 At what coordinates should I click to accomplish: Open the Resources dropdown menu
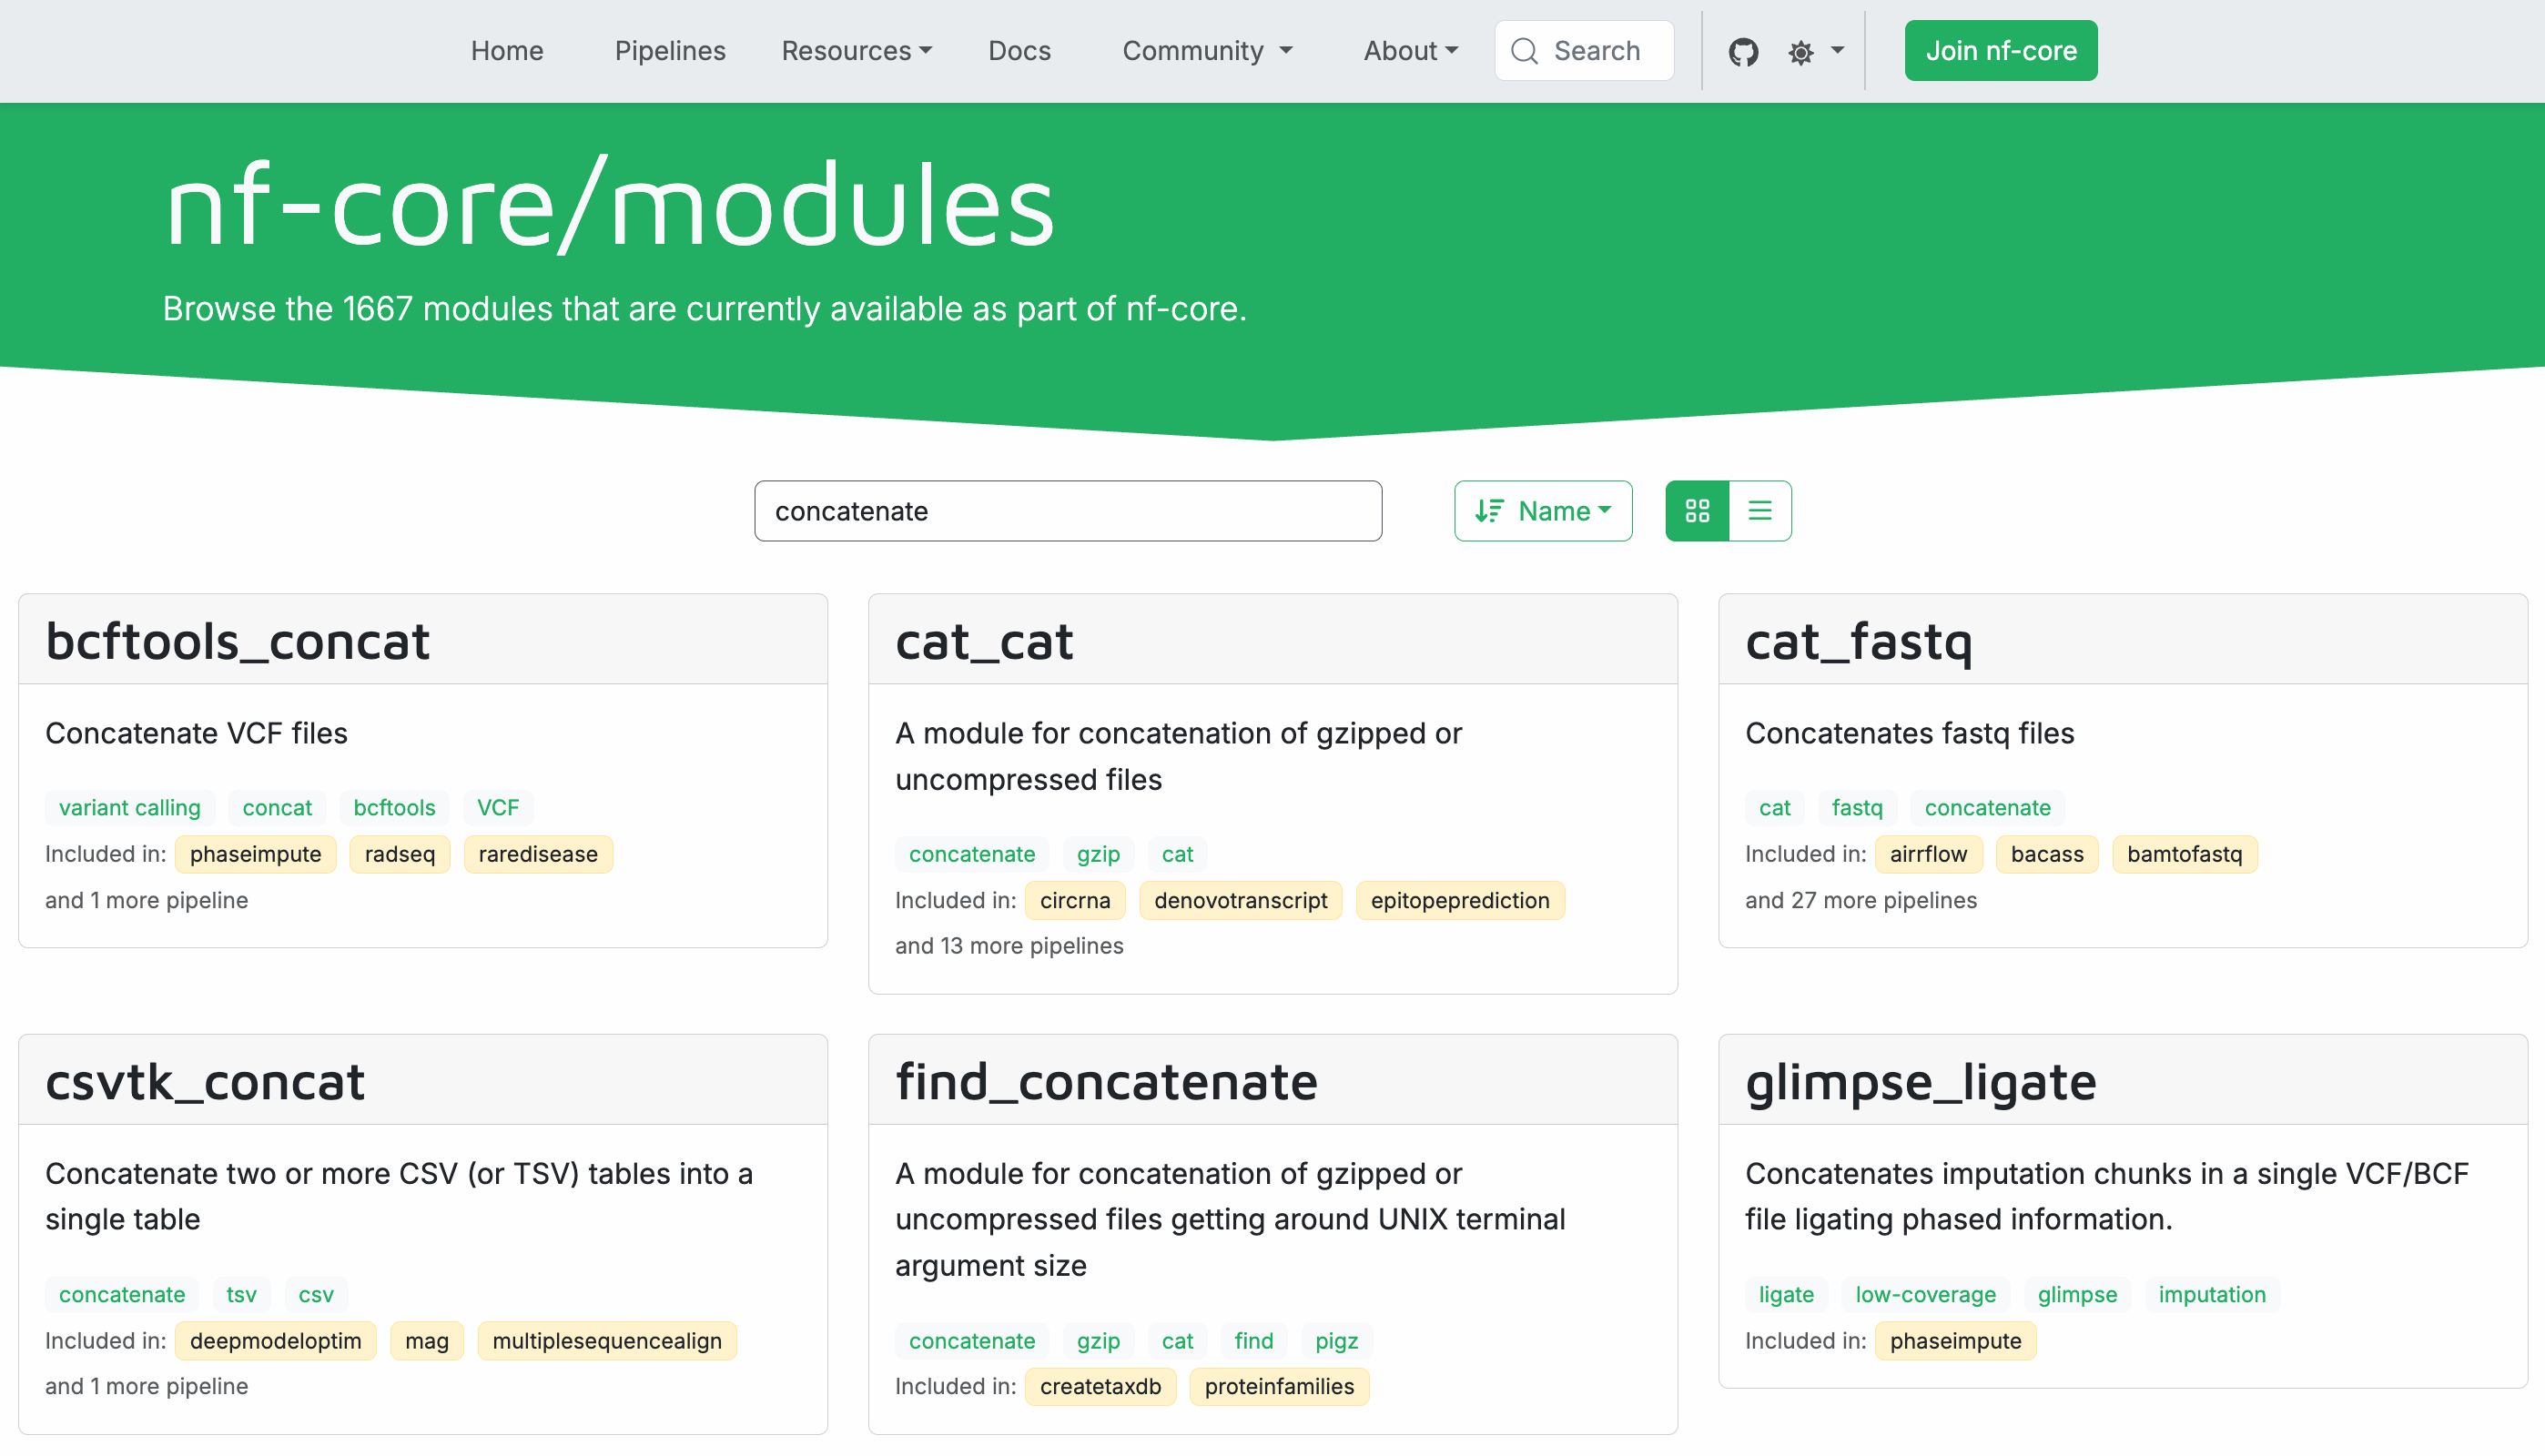[855, 50]
